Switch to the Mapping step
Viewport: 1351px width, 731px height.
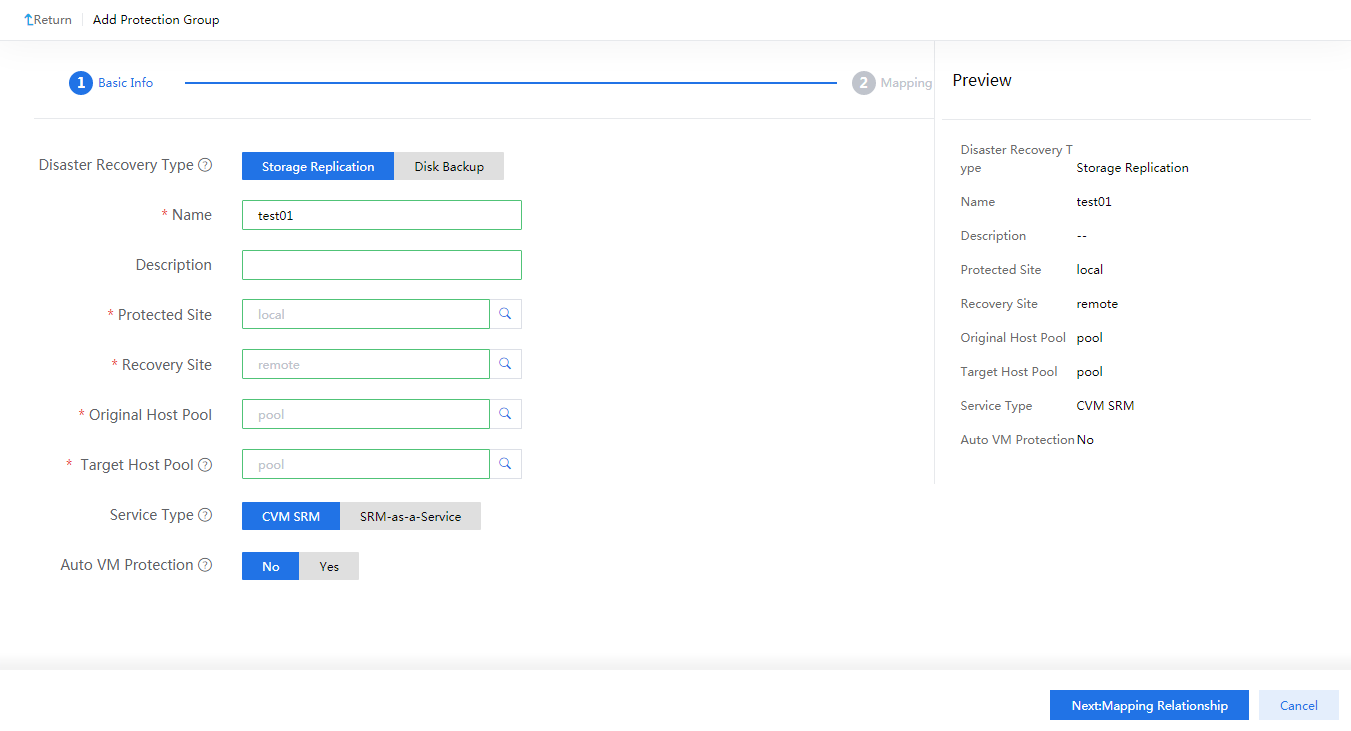[x=892, y=82]
